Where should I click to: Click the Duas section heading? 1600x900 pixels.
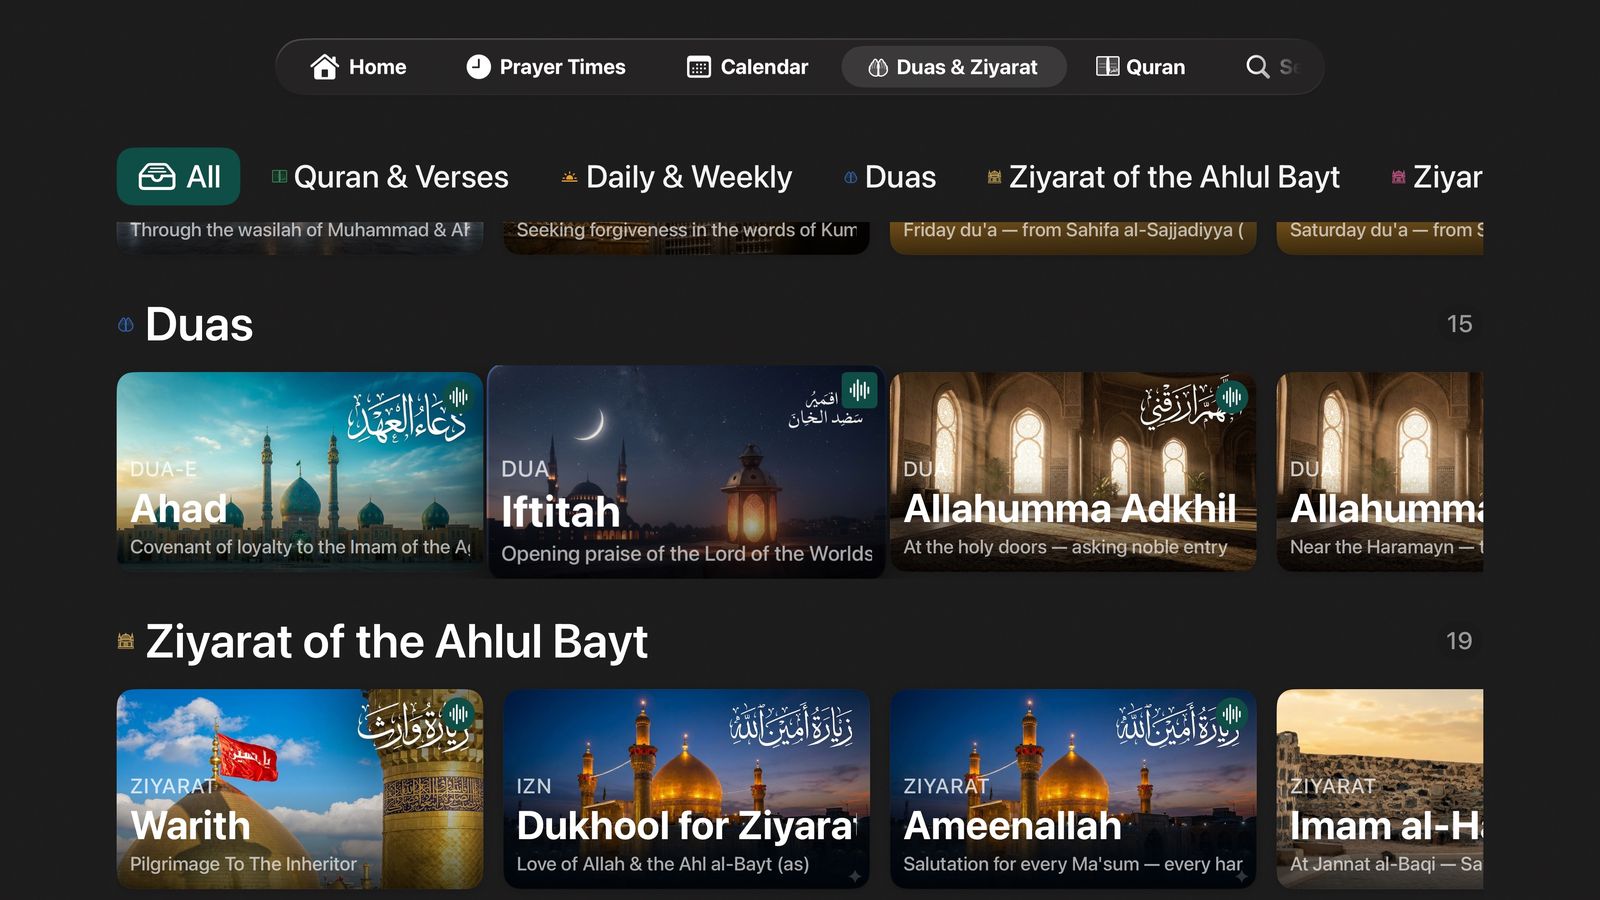coord(199,324)
